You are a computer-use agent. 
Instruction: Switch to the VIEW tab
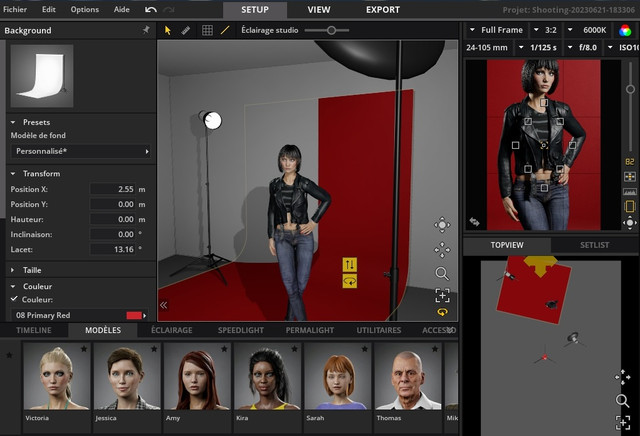[319, 10]
